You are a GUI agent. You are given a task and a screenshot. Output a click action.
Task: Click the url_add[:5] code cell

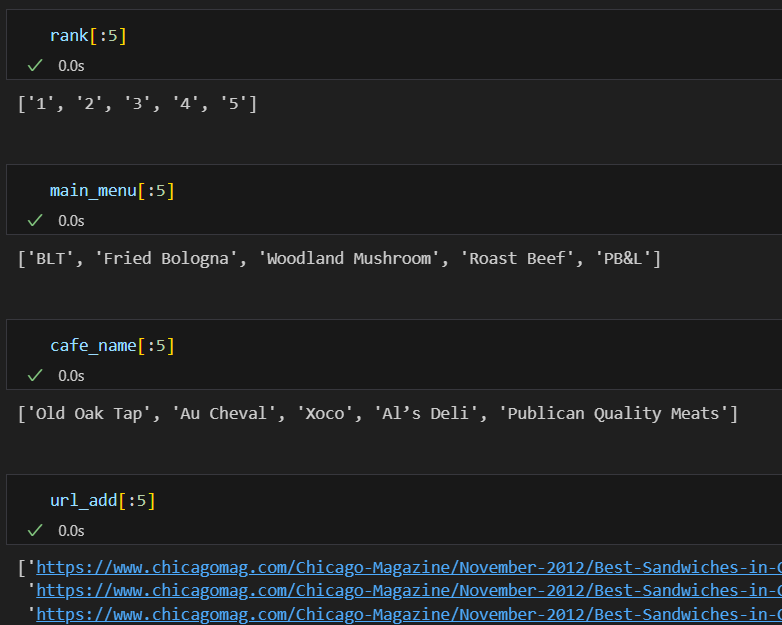(x=394, y=509)
